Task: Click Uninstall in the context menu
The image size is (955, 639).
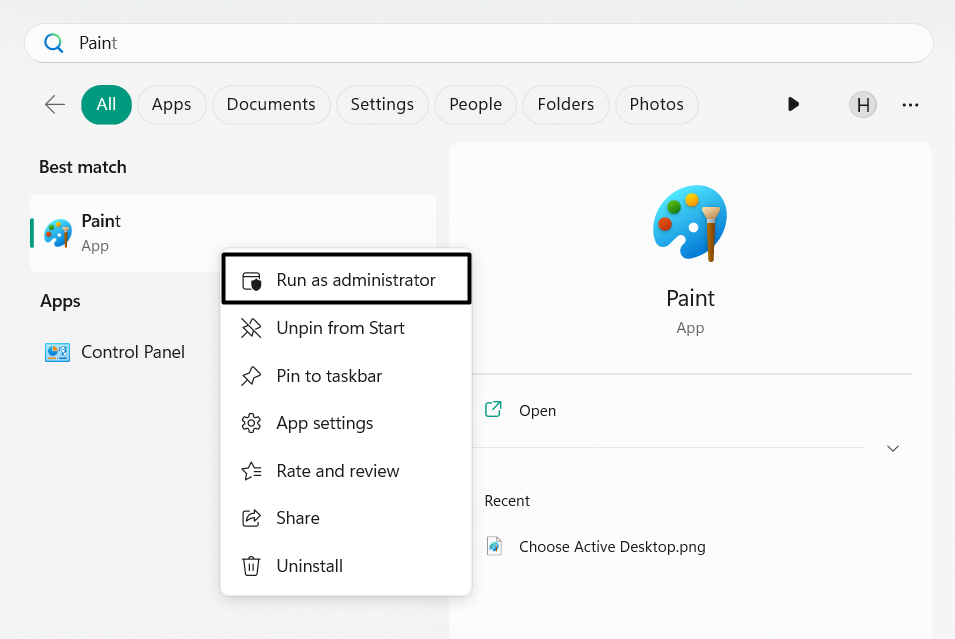Action: (x=309, y=566)
